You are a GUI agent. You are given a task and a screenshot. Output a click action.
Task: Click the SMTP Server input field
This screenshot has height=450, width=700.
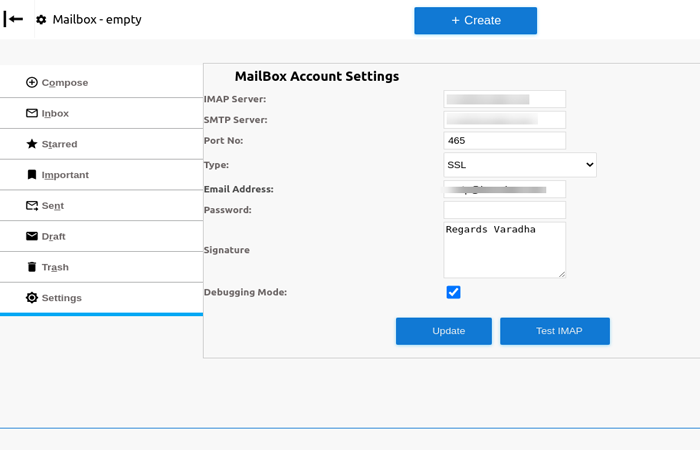[504, 120]
